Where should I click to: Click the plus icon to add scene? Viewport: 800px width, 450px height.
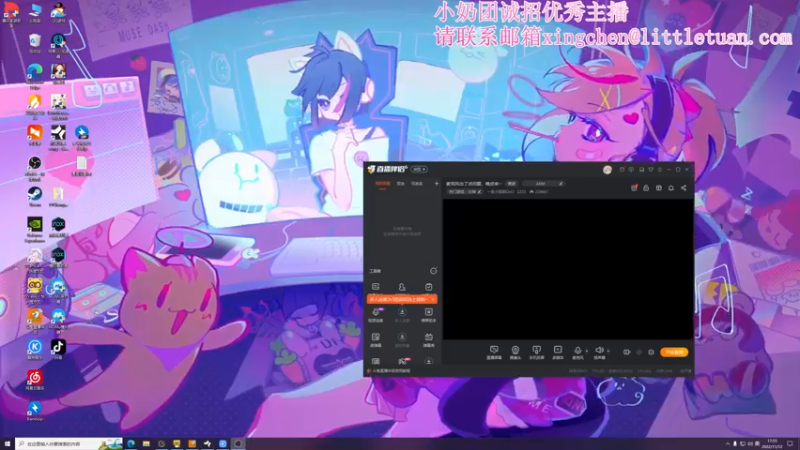pyautogui.click(x=436, y=184)
